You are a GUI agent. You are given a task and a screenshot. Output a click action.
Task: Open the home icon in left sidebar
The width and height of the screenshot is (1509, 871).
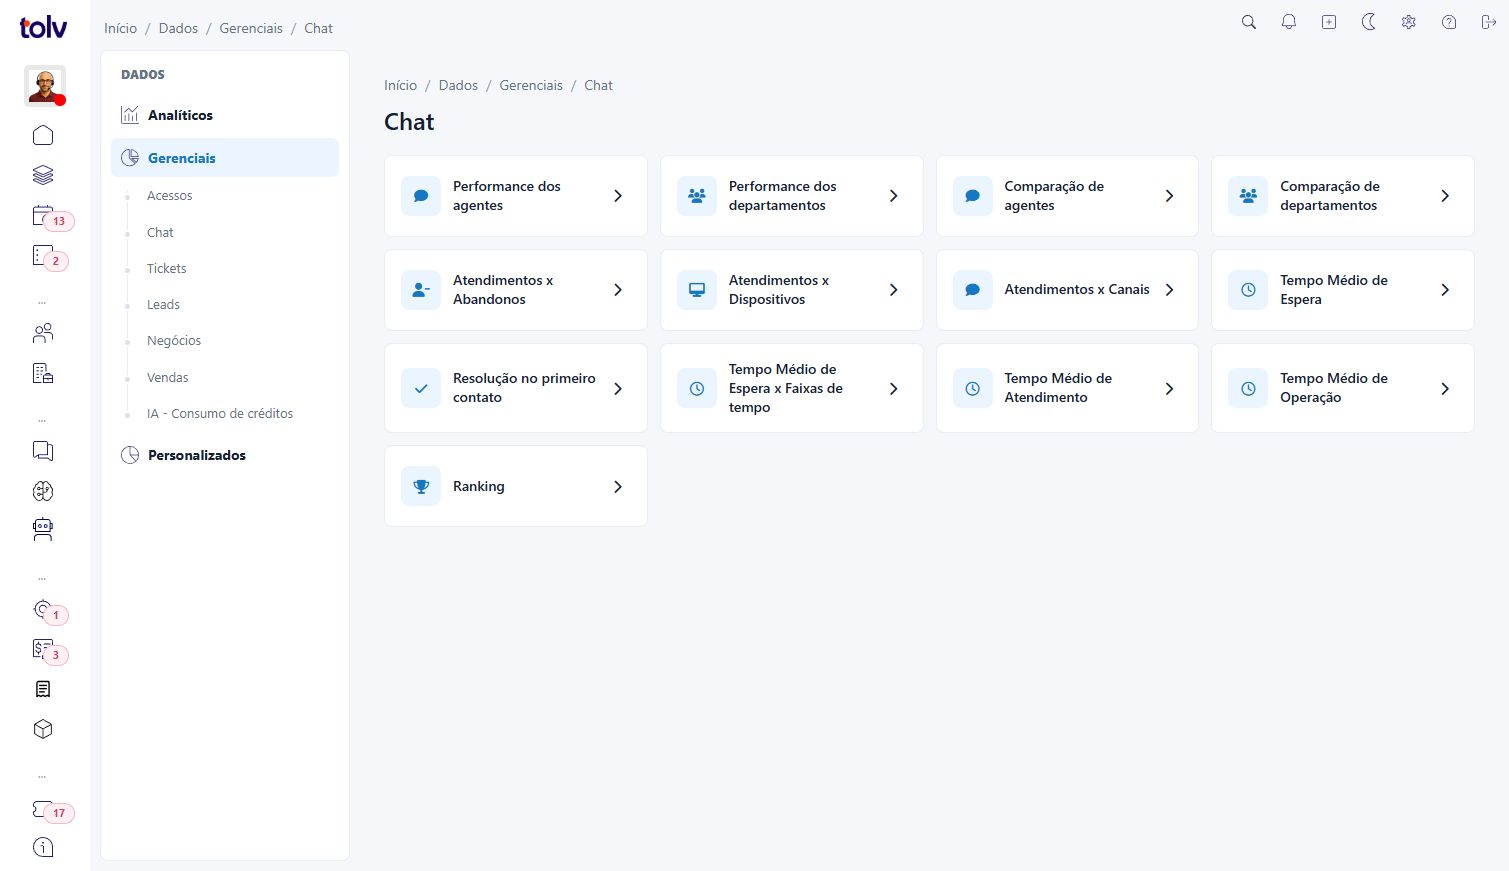click(43, 135)
